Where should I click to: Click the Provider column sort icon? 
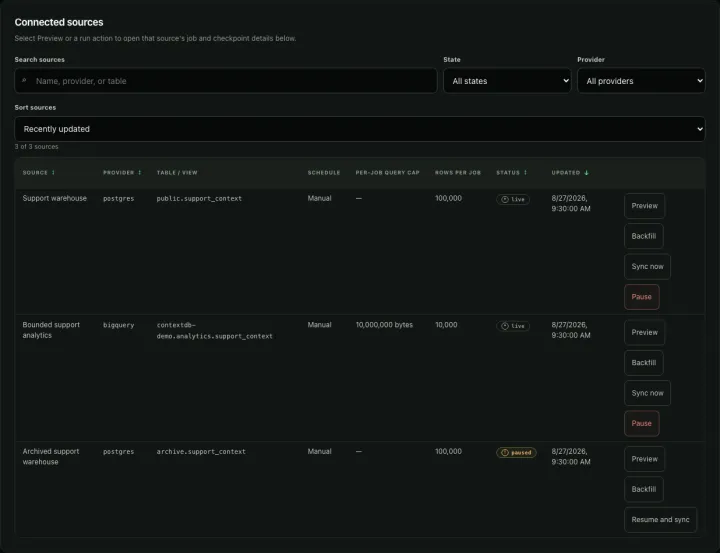coord(140,173)
